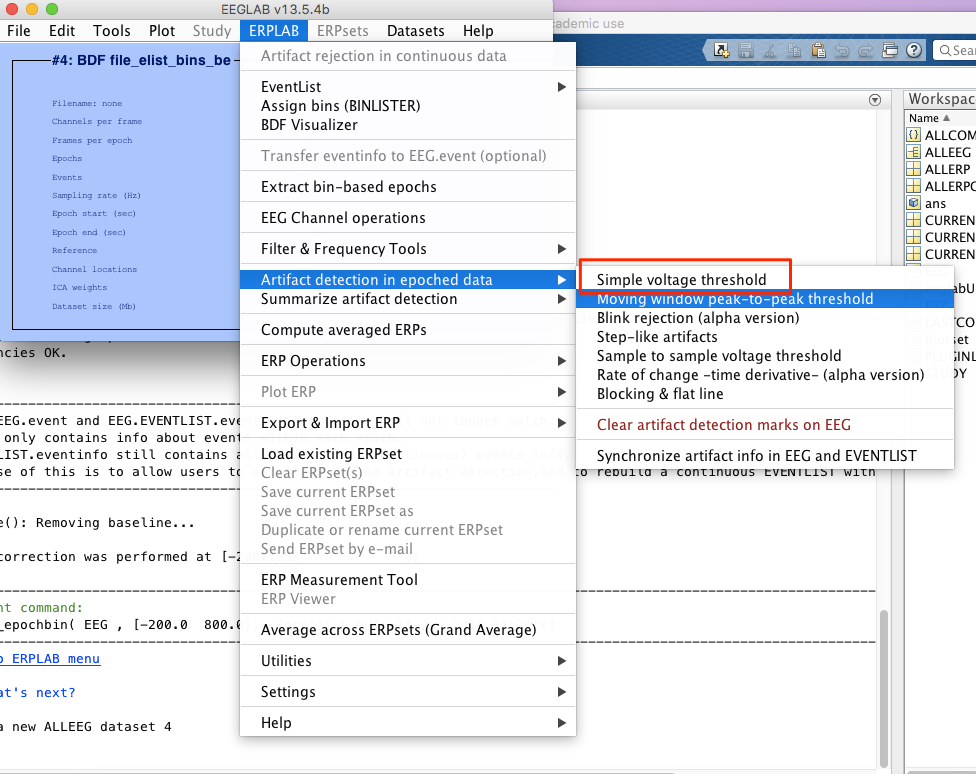Expand Settings submenu
This screenshot has height=774, width=976.
[x=408, y=692]
